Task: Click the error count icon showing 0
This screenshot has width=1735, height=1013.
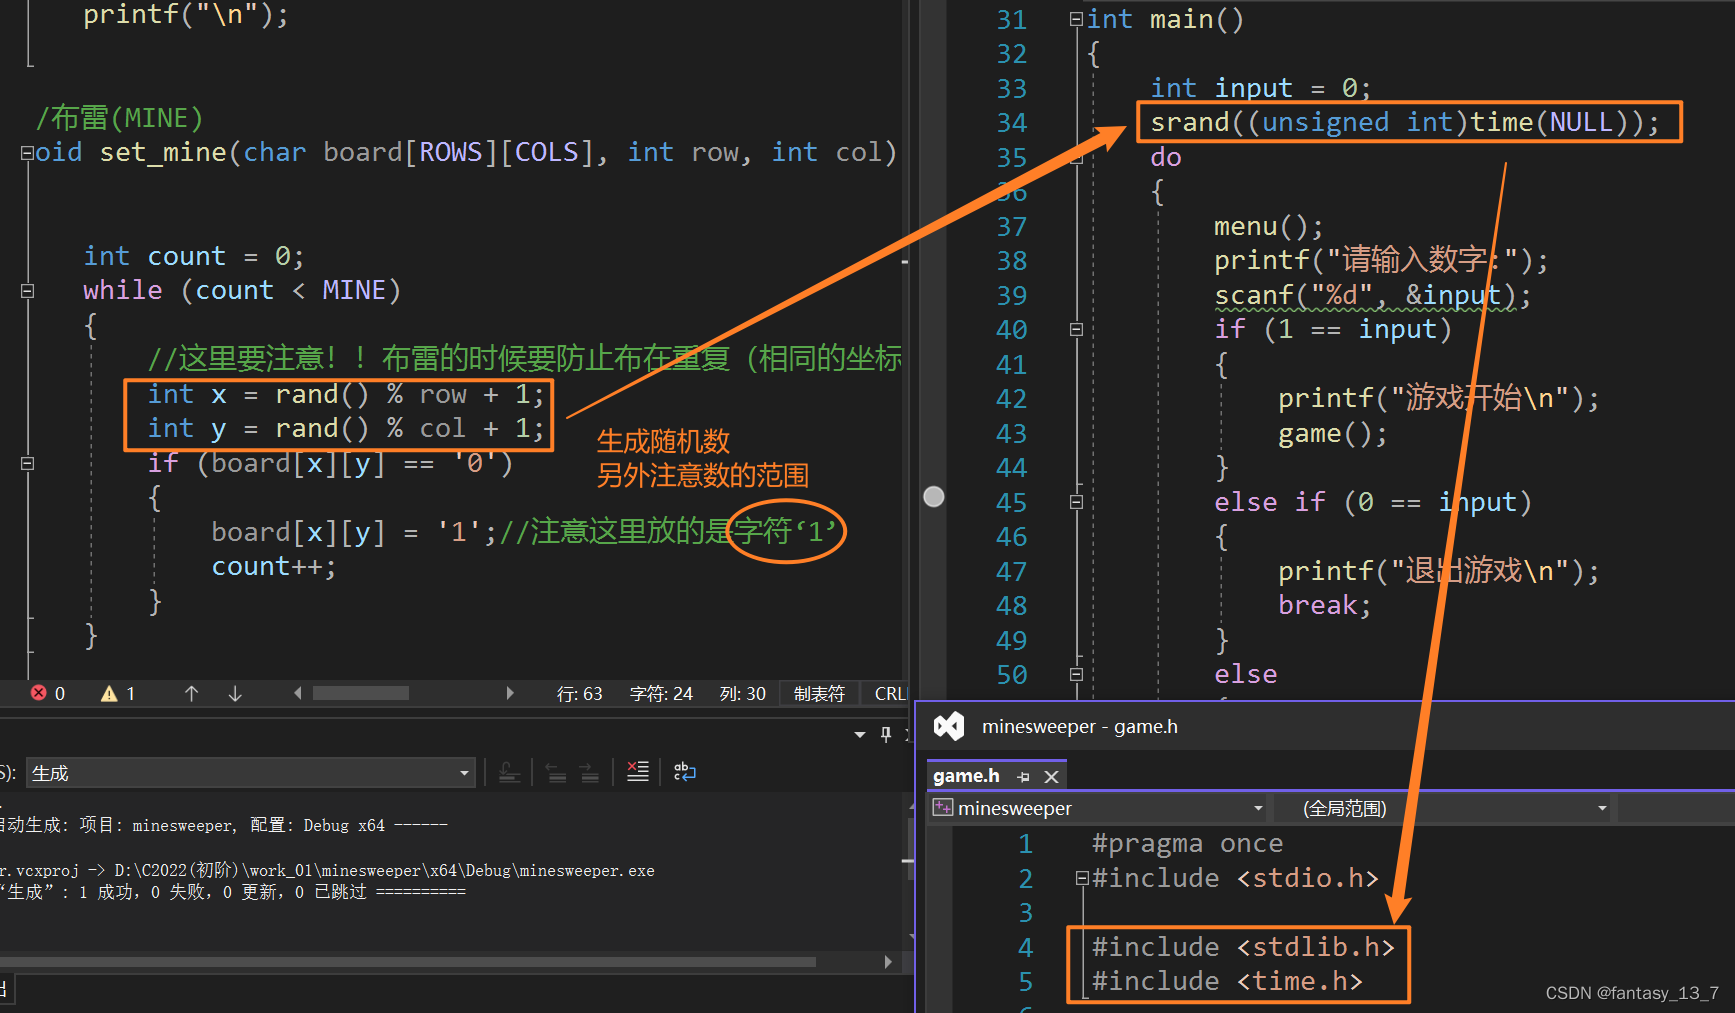Action: coord(39,693)
